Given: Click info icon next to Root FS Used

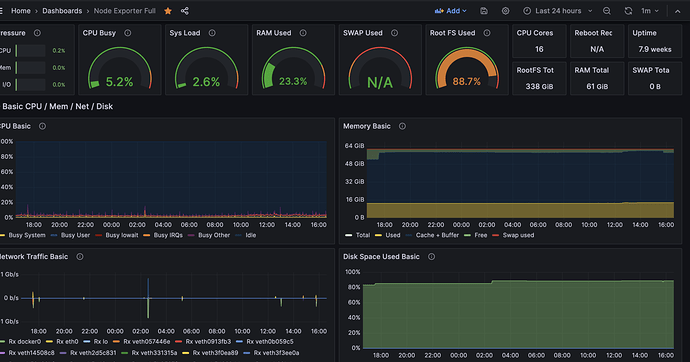Looking at the screenshot, I should tap(487, 33).
